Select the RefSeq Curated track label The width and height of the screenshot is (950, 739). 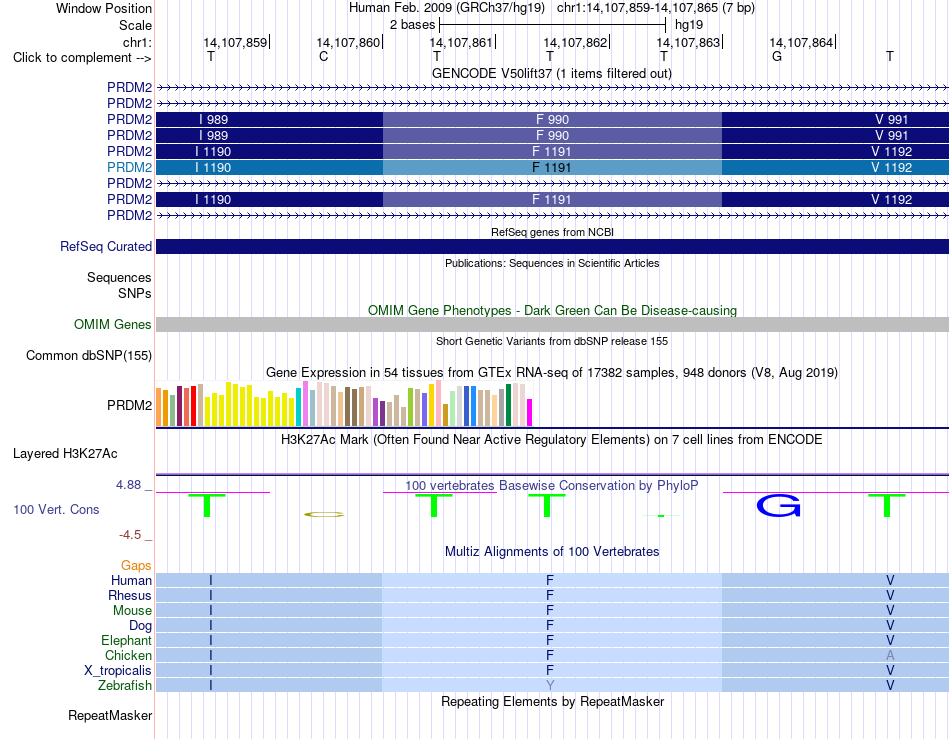(x=106, y=247)
